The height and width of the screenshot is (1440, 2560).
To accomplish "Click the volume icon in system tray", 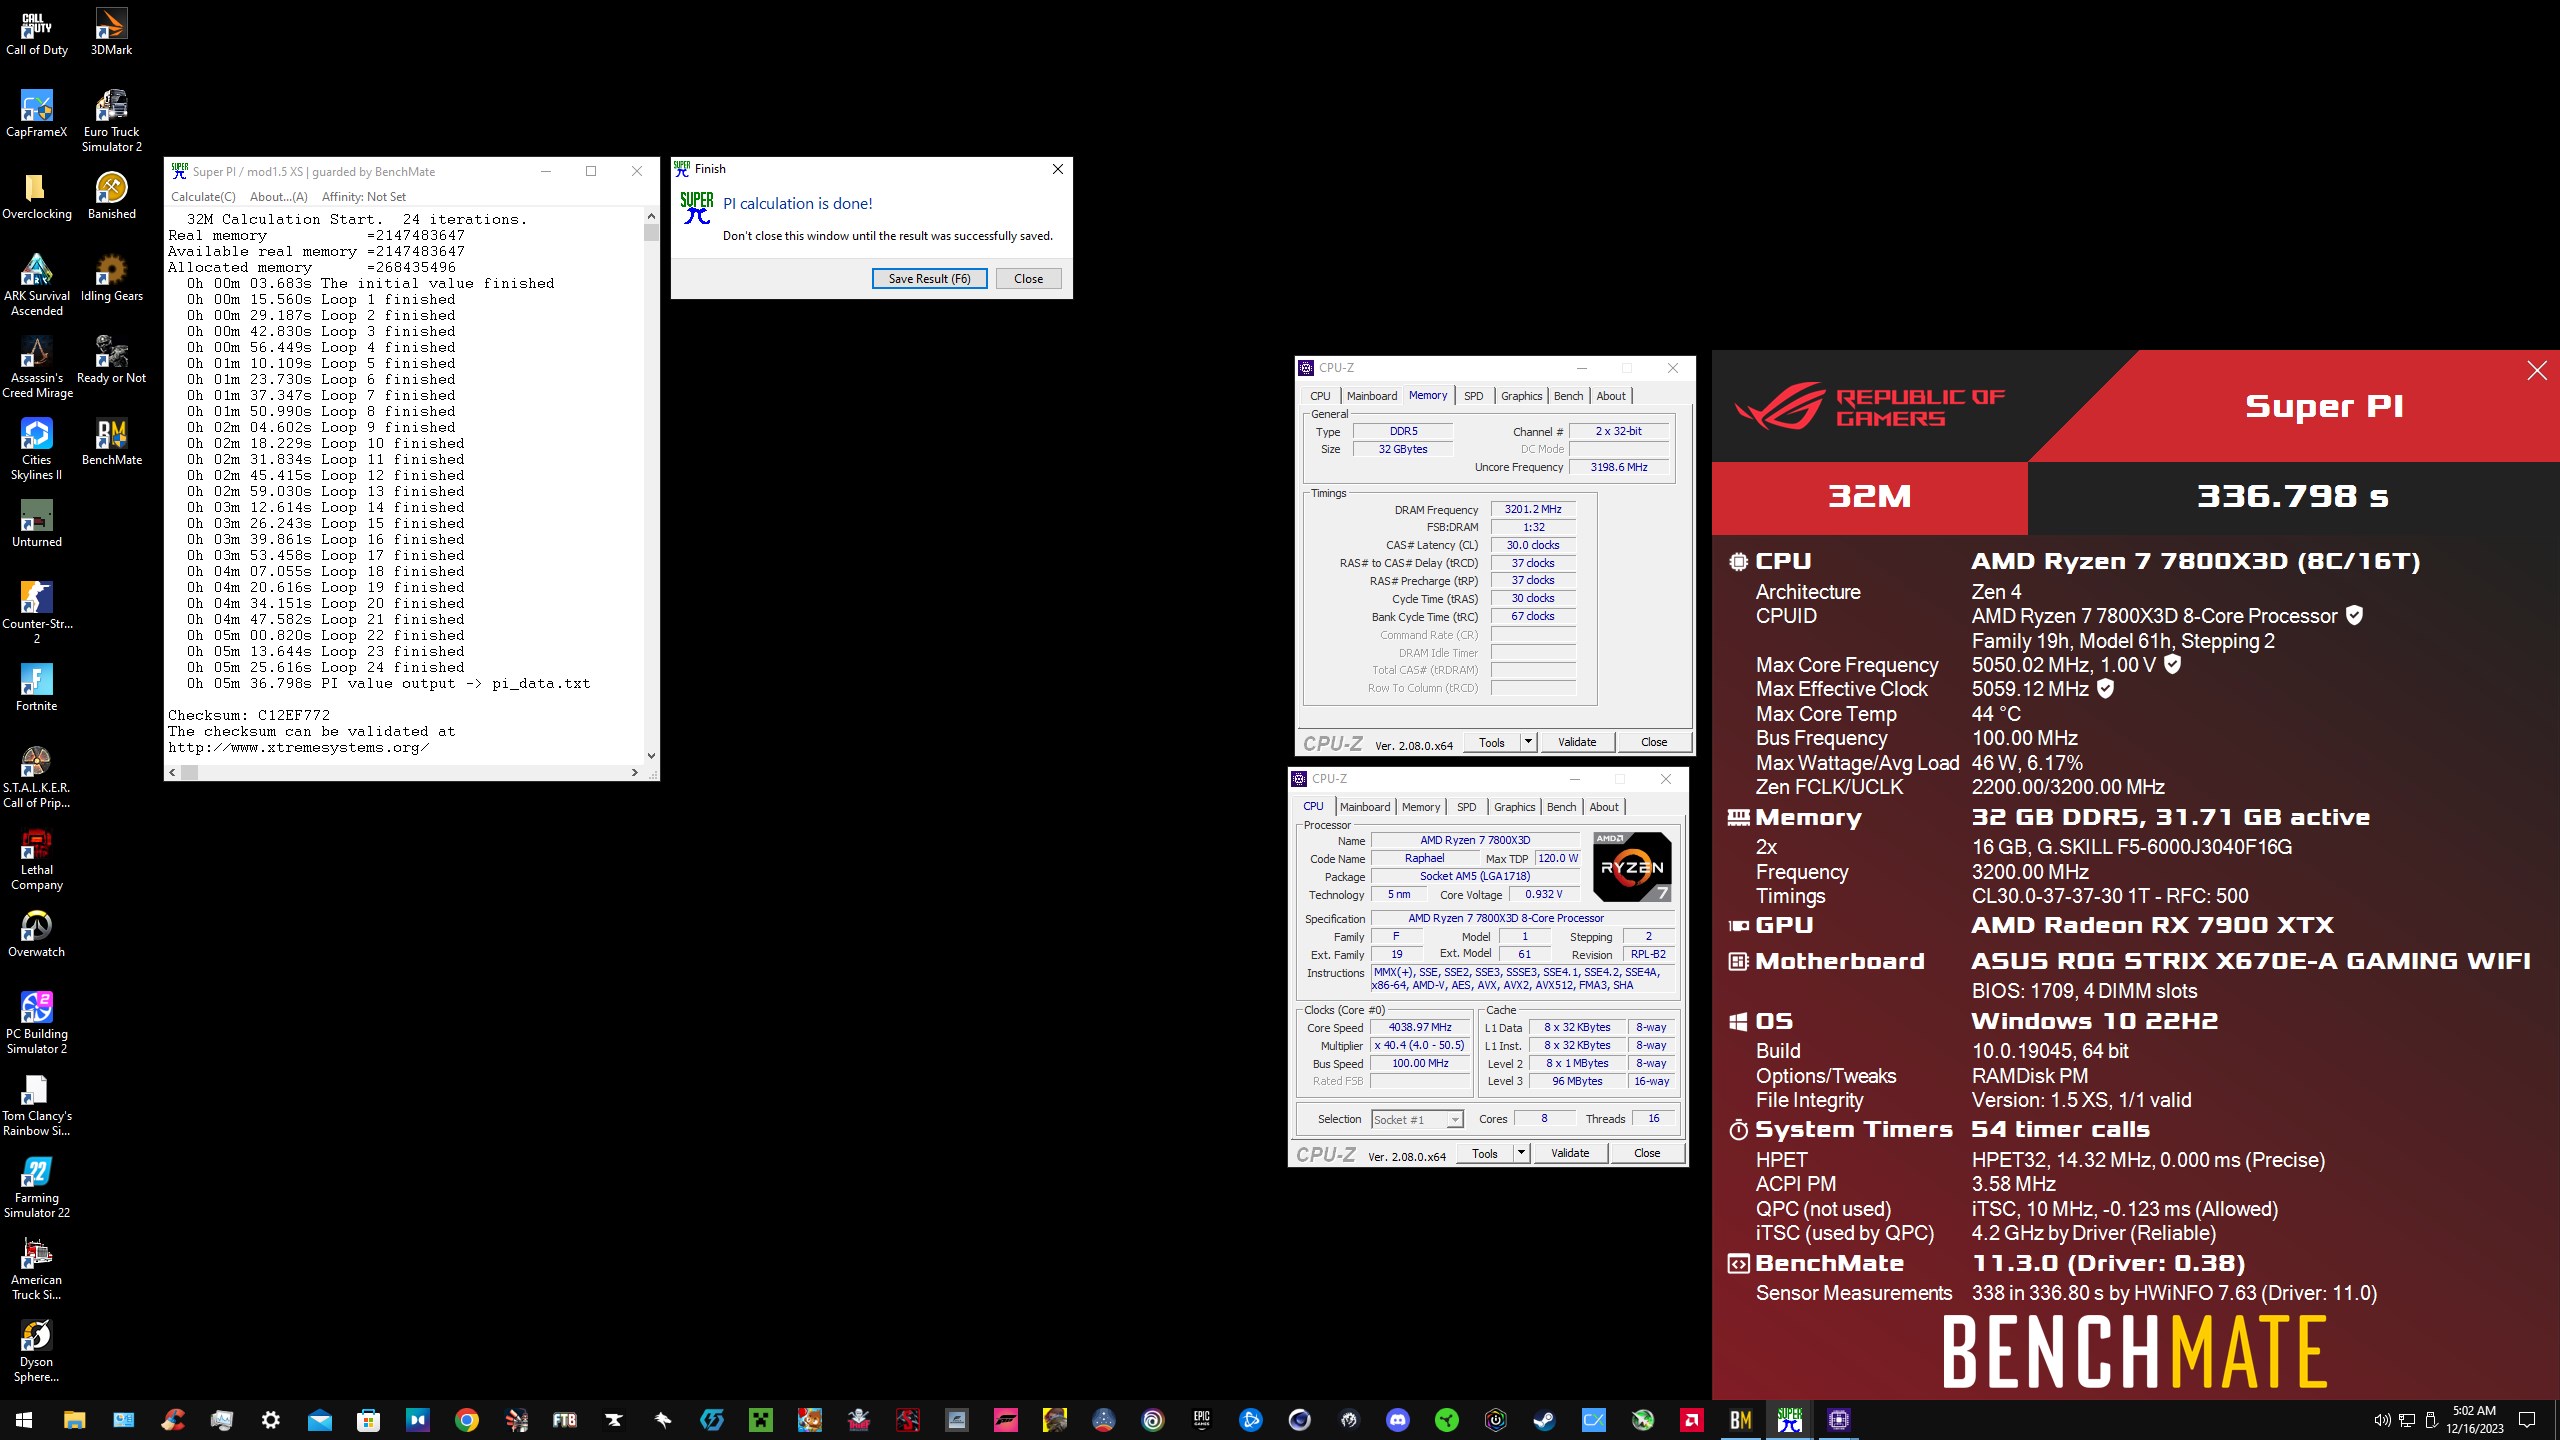I will 2381,1420.
